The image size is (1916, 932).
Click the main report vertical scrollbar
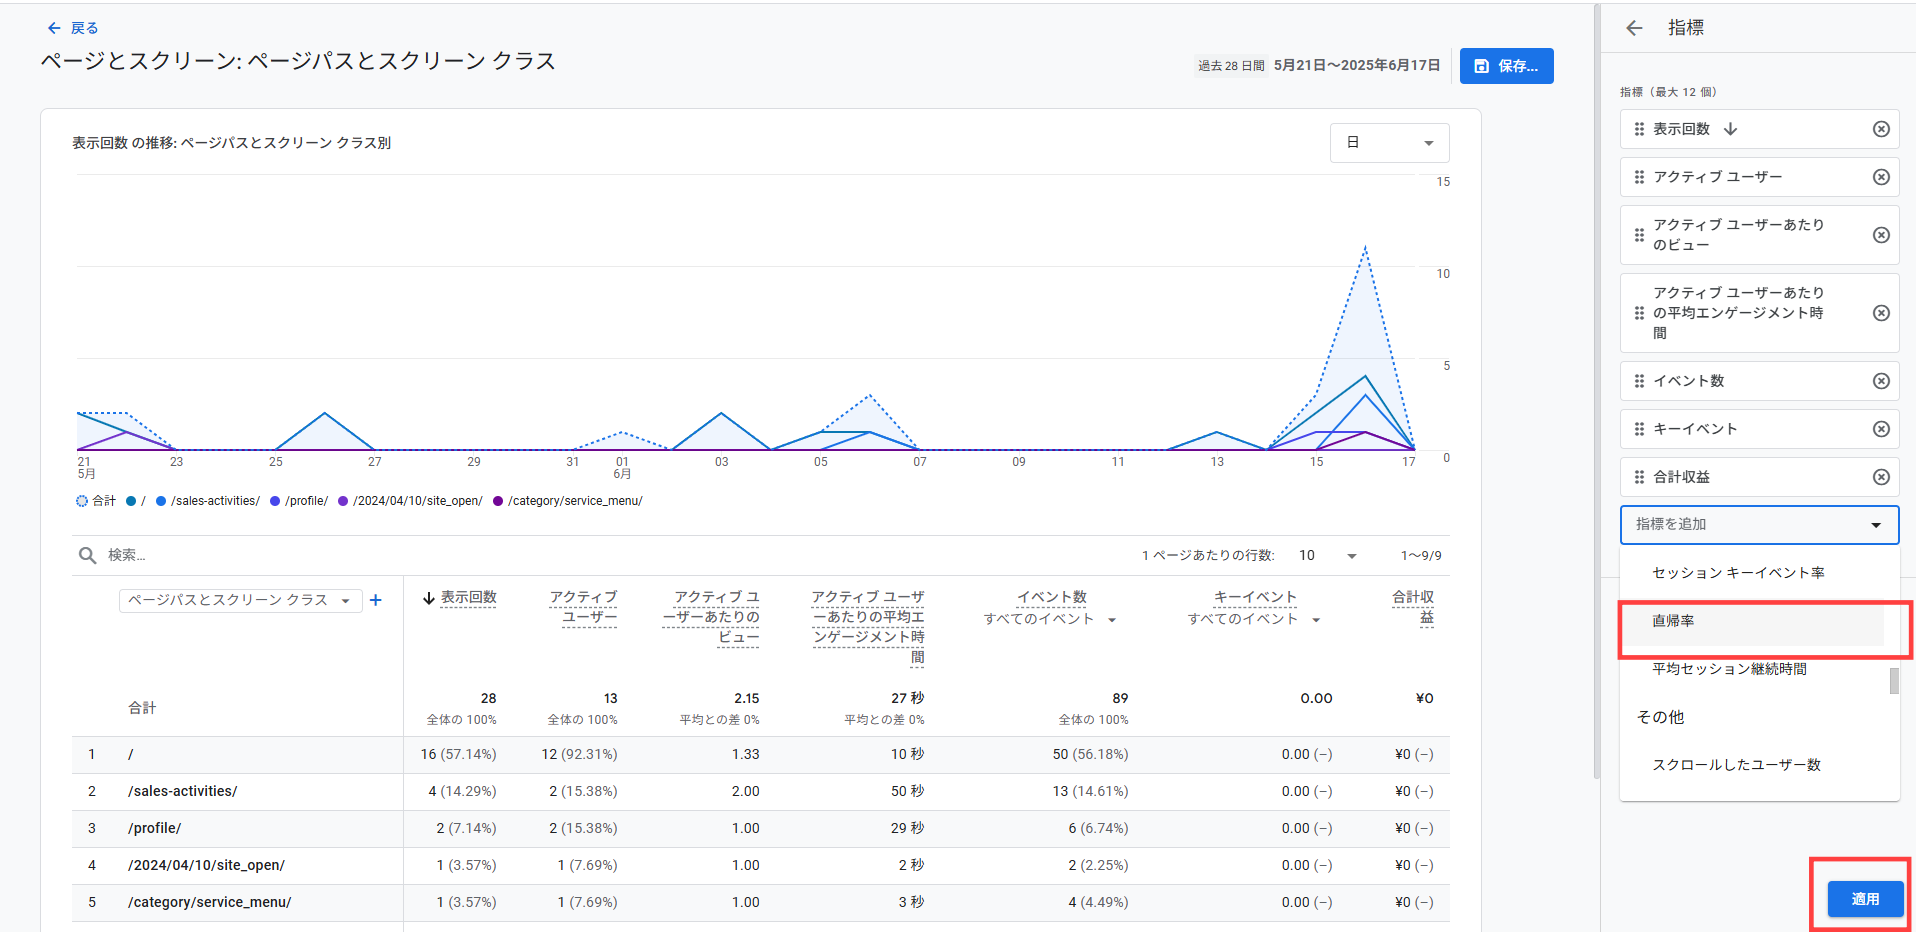[x=1595, y=390]
